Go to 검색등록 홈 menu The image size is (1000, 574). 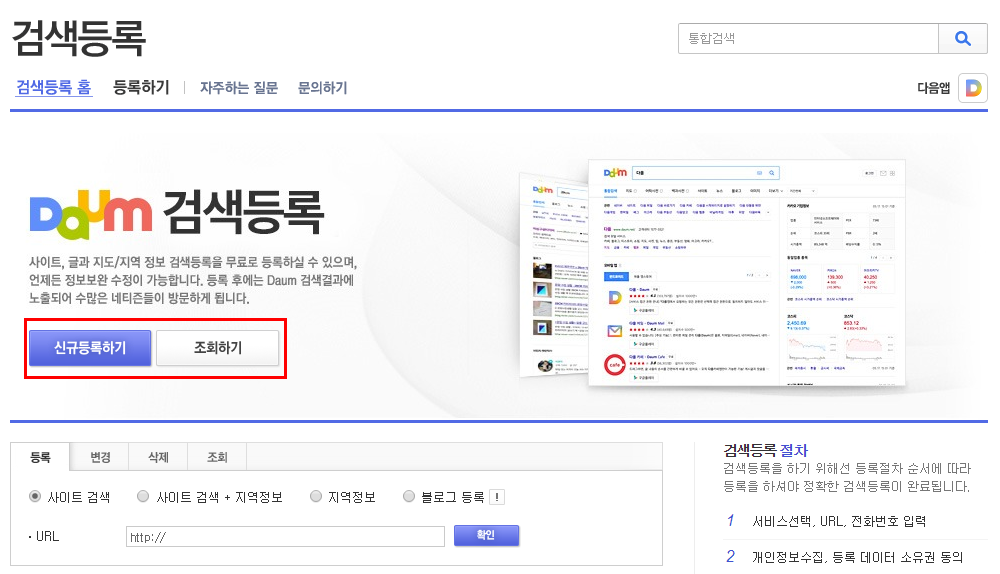(x=54, y=87)
